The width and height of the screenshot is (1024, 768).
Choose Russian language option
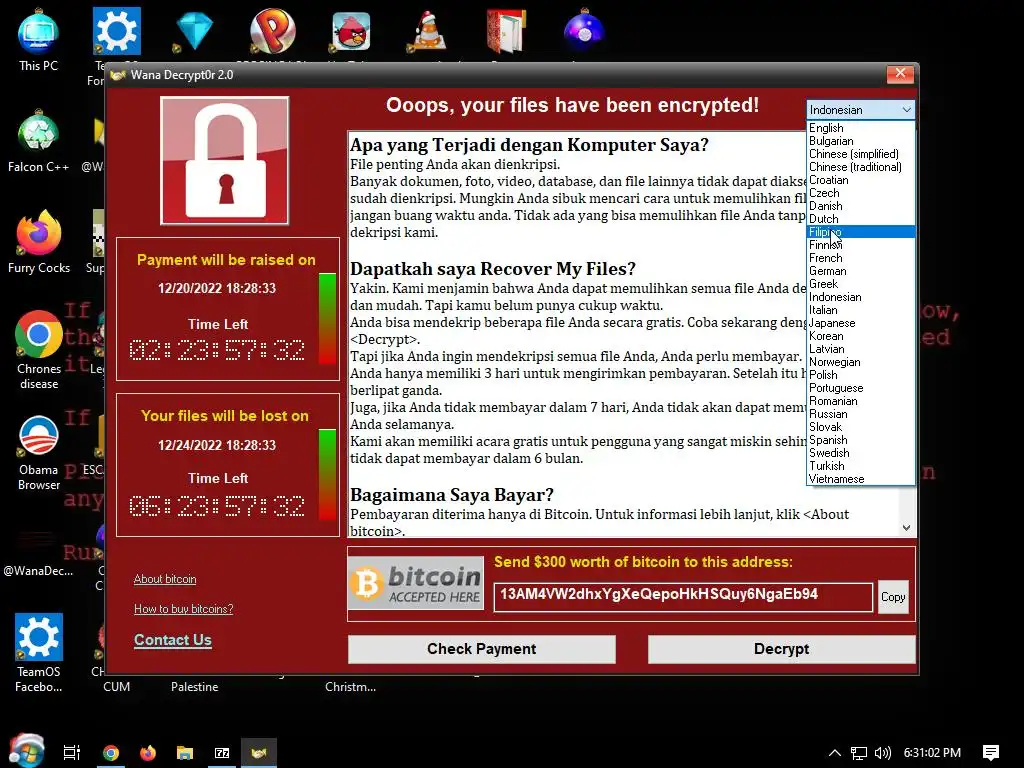point(861,414)
